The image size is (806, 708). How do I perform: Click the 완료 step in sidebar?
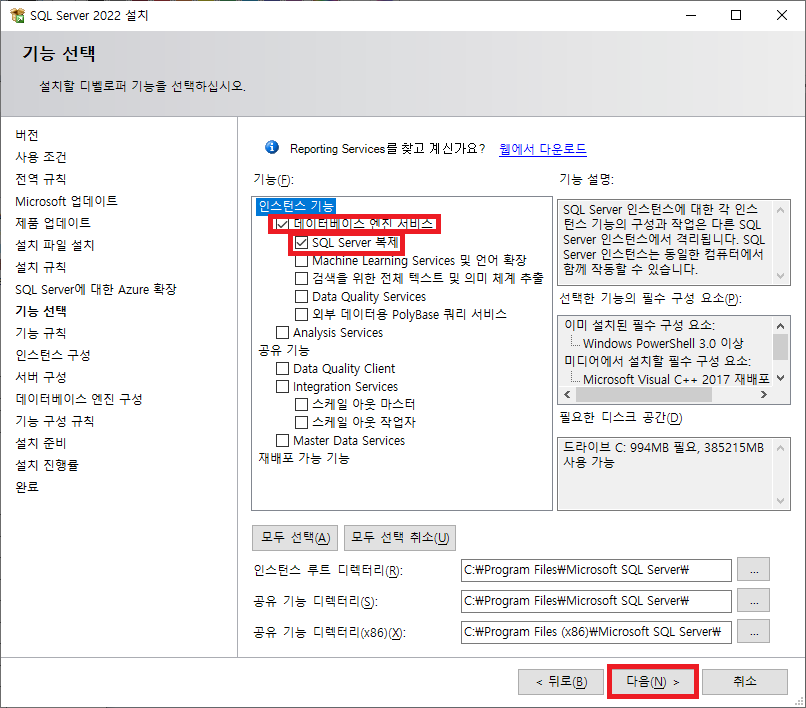(27, 487)
